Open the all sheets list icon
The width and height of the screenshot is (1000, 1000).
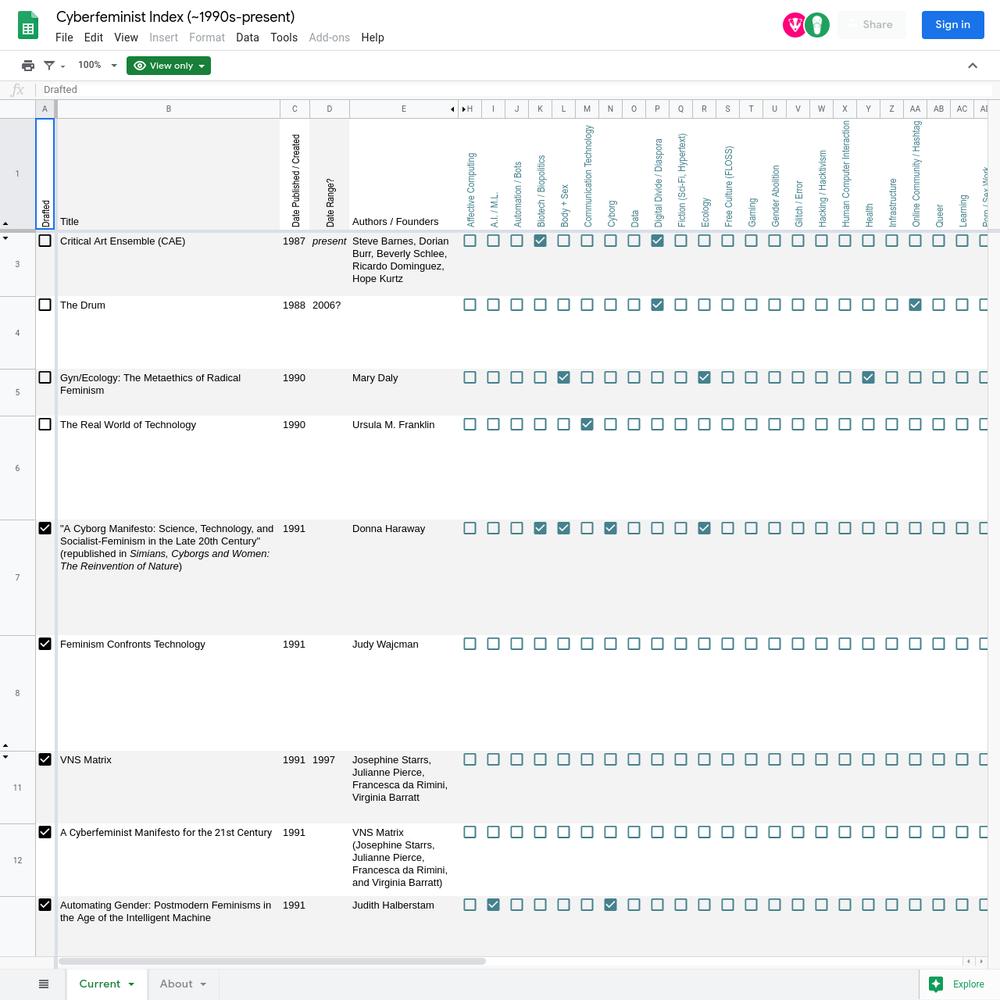coord(43,983)
